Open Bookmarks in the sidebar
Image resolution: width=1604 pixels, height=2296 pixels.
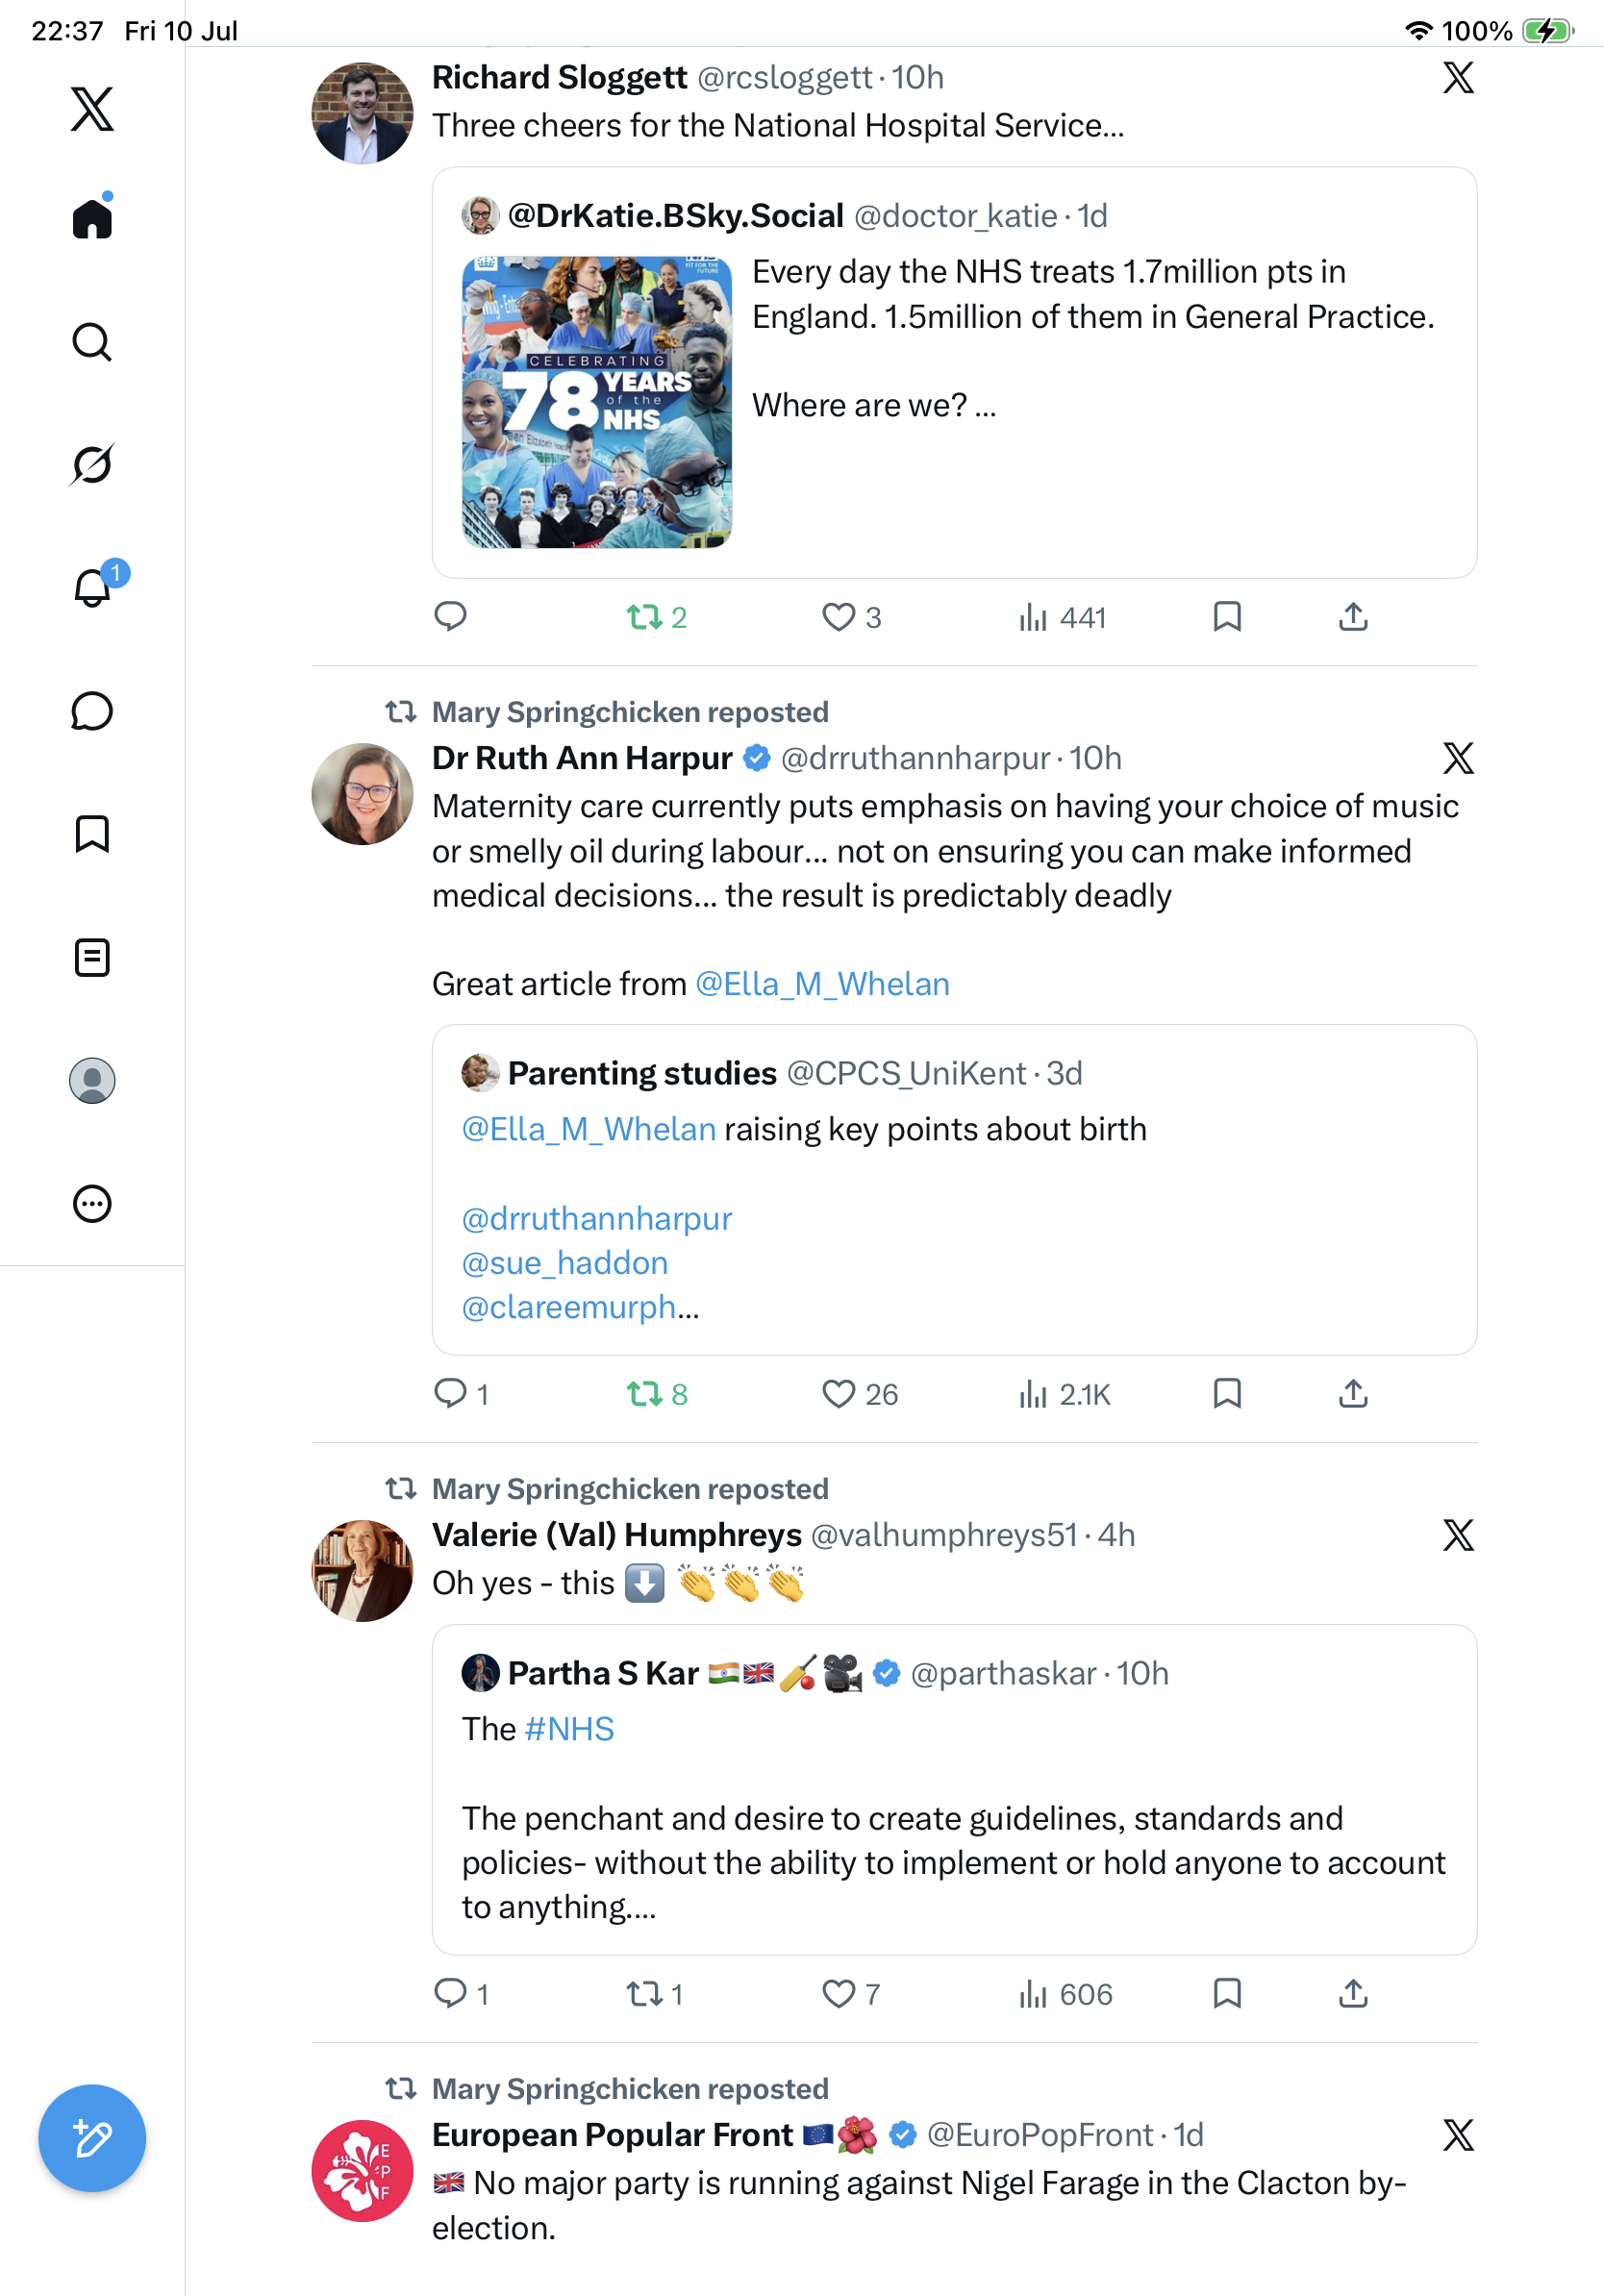[92, 834]
